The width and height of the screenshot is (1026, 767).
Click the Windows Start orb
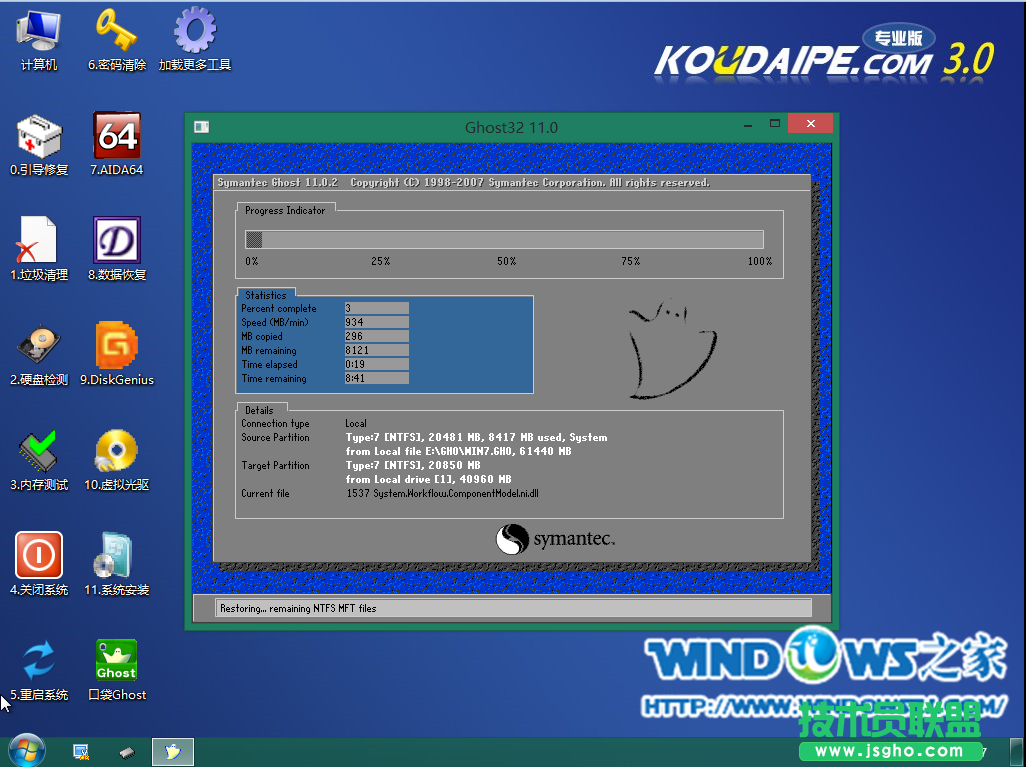(x=26, y=751)
